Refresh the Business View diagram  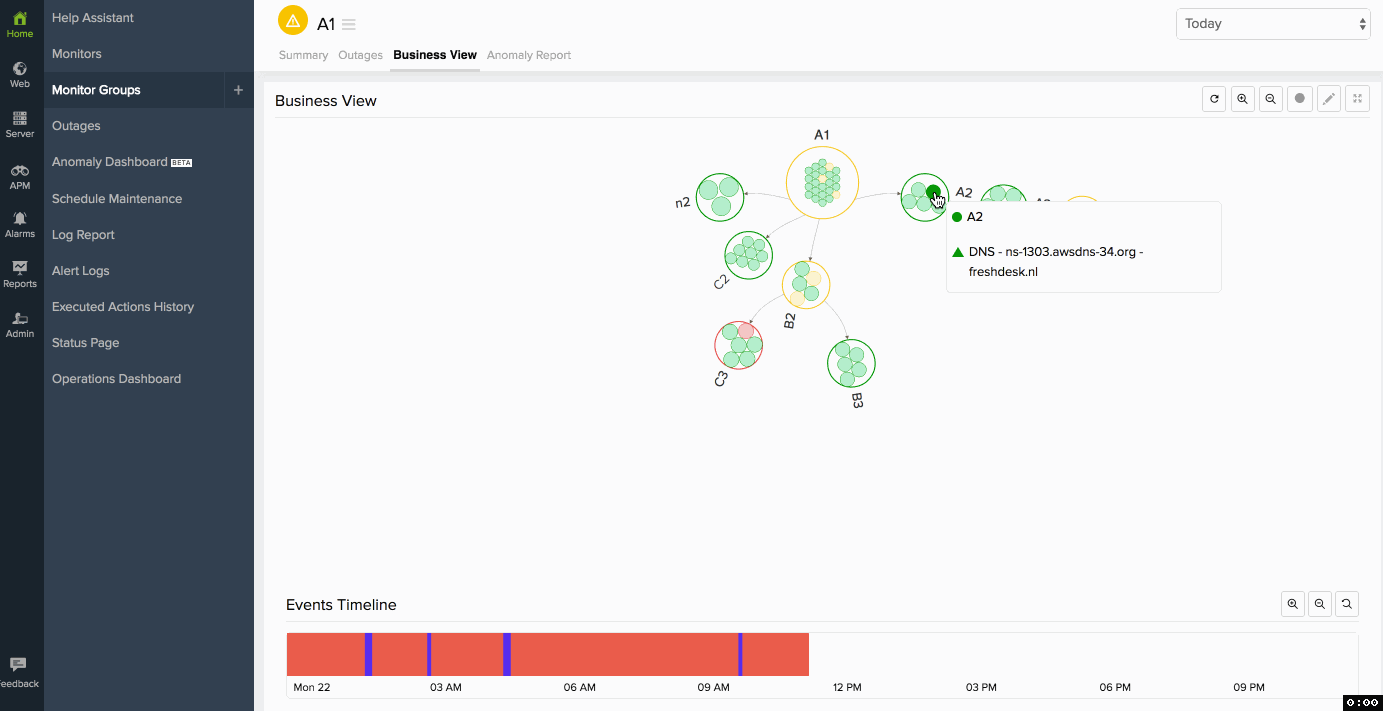click(1214, 99)
